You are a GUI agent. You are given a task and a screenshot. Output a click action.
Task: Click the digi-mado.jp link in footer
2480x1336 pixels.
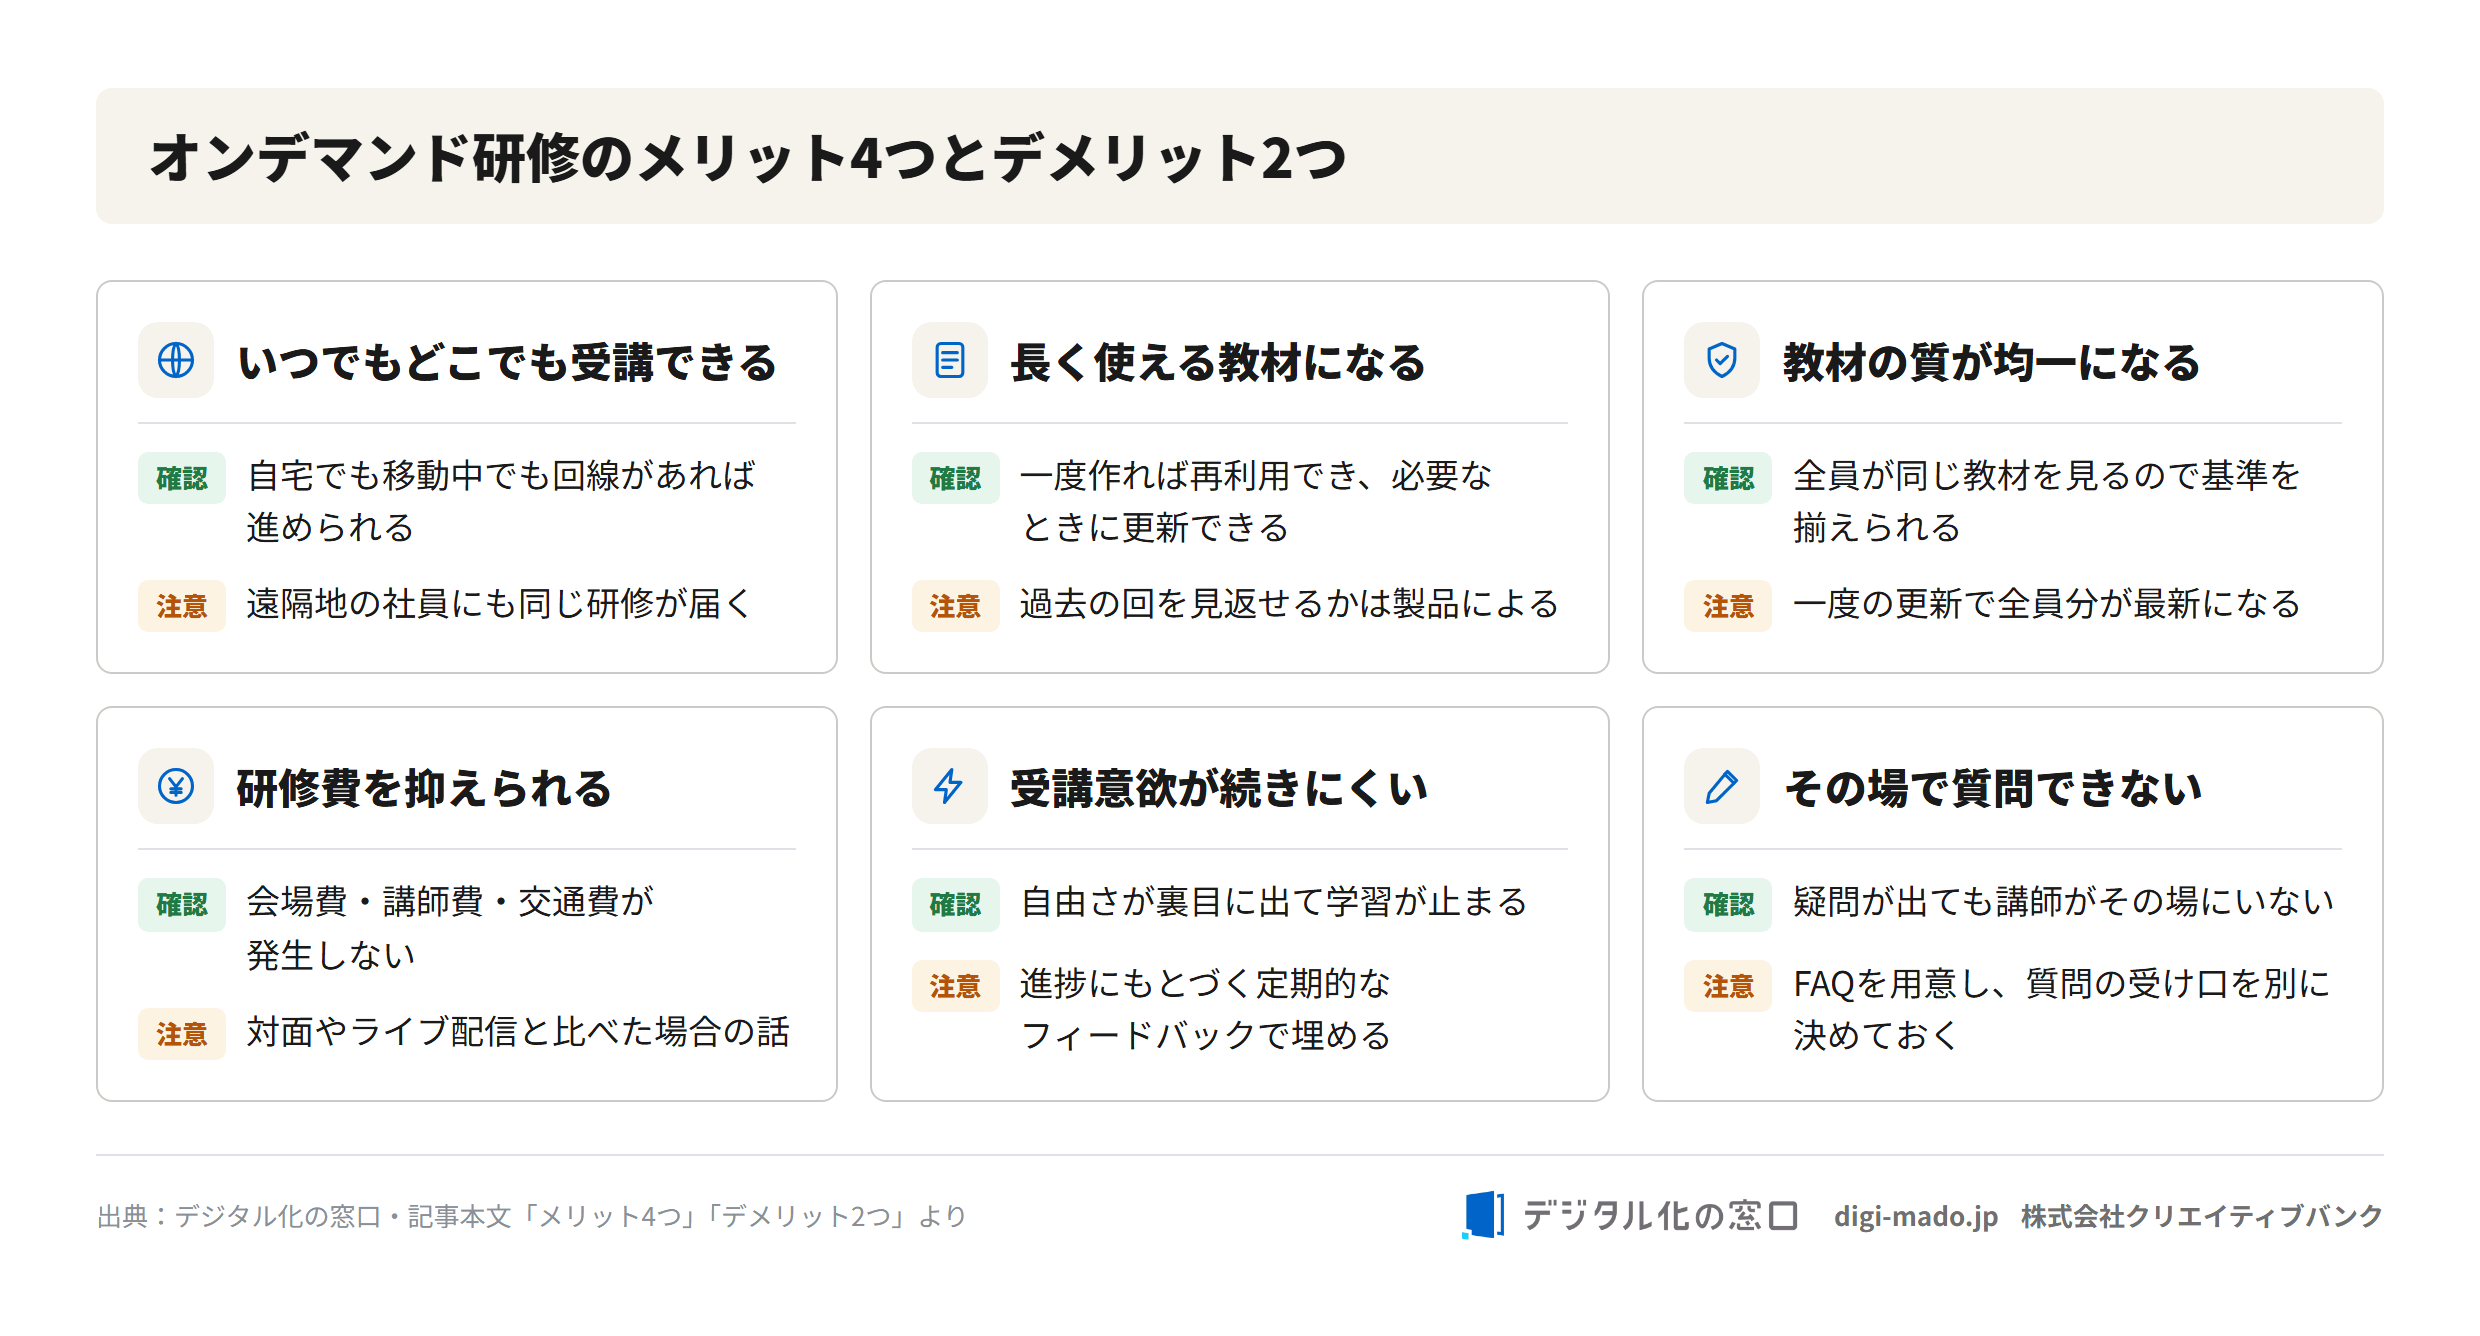(1915, 1216)
